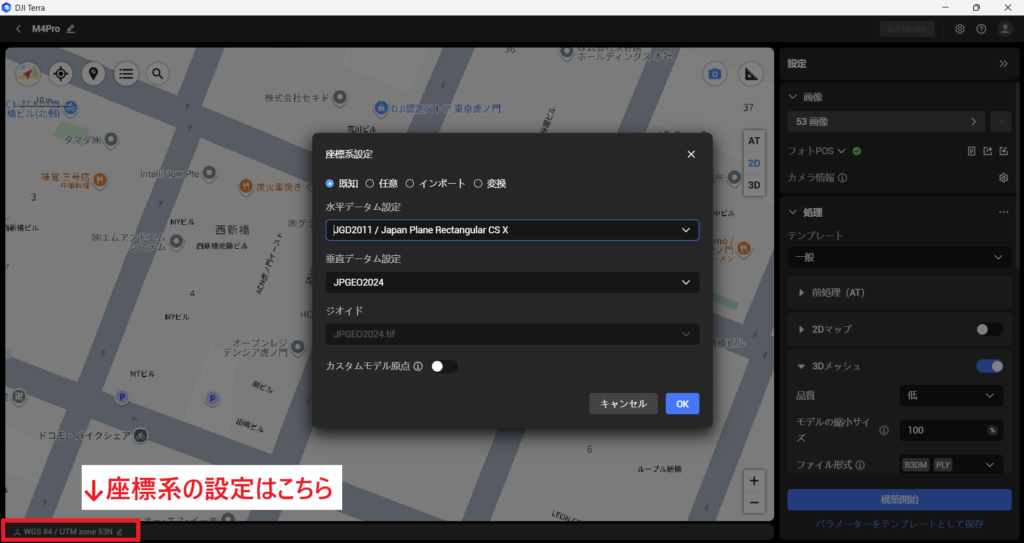Click the crosshair locate icon
The width and height of the screenshot is (1024, 543).
click(x=61, y=73)
